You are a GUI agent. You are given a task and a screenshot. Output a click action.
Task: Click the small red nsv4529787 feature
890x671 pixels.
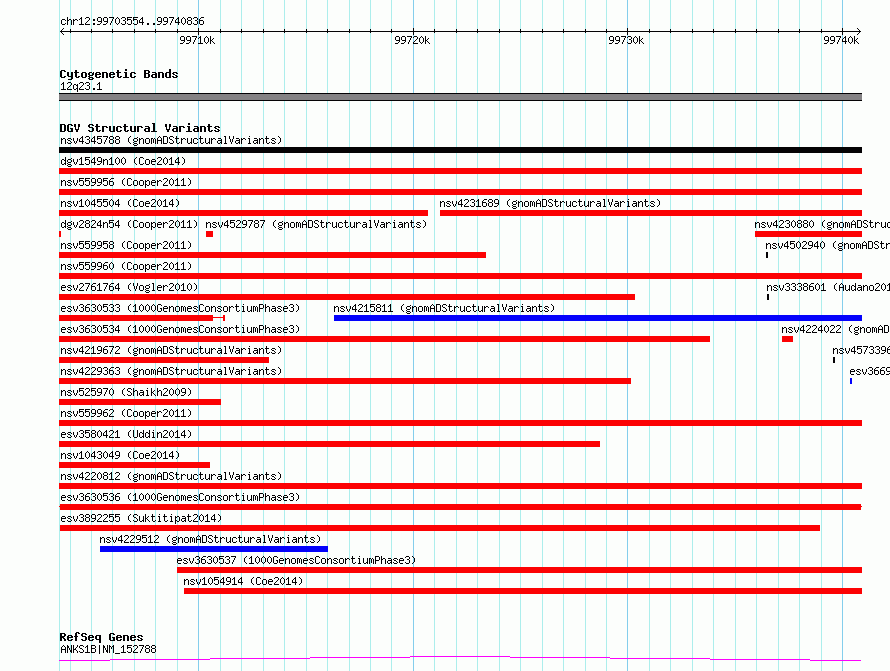(209, 234)
